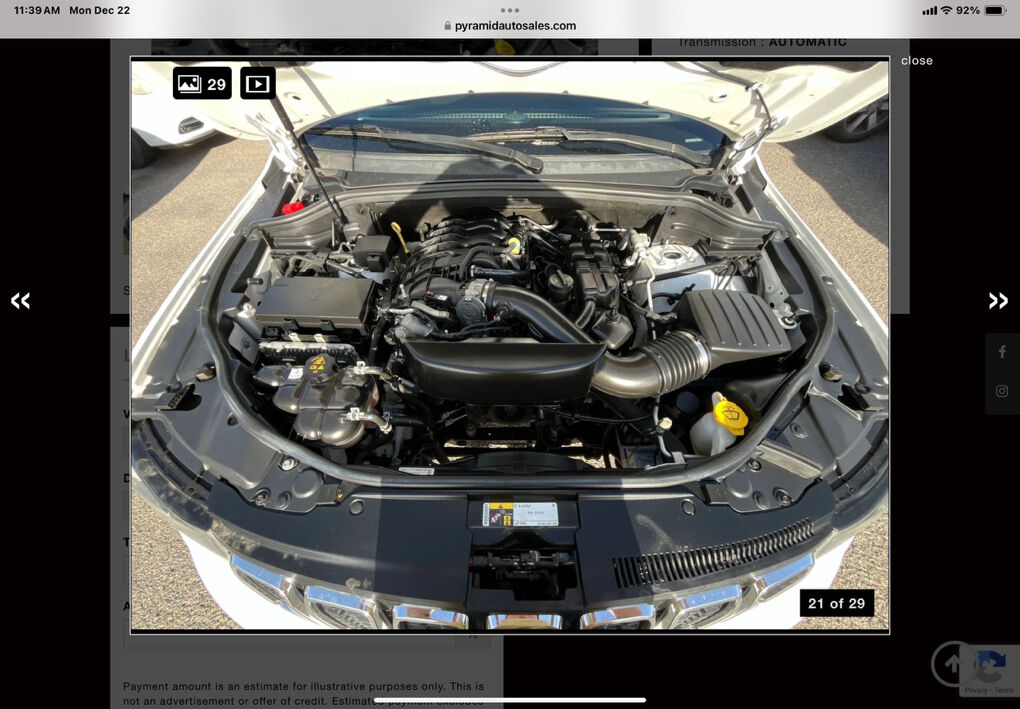1020x709 pixels.
Task: Go to the next photo arrow
Action: (x=998, y=301)
